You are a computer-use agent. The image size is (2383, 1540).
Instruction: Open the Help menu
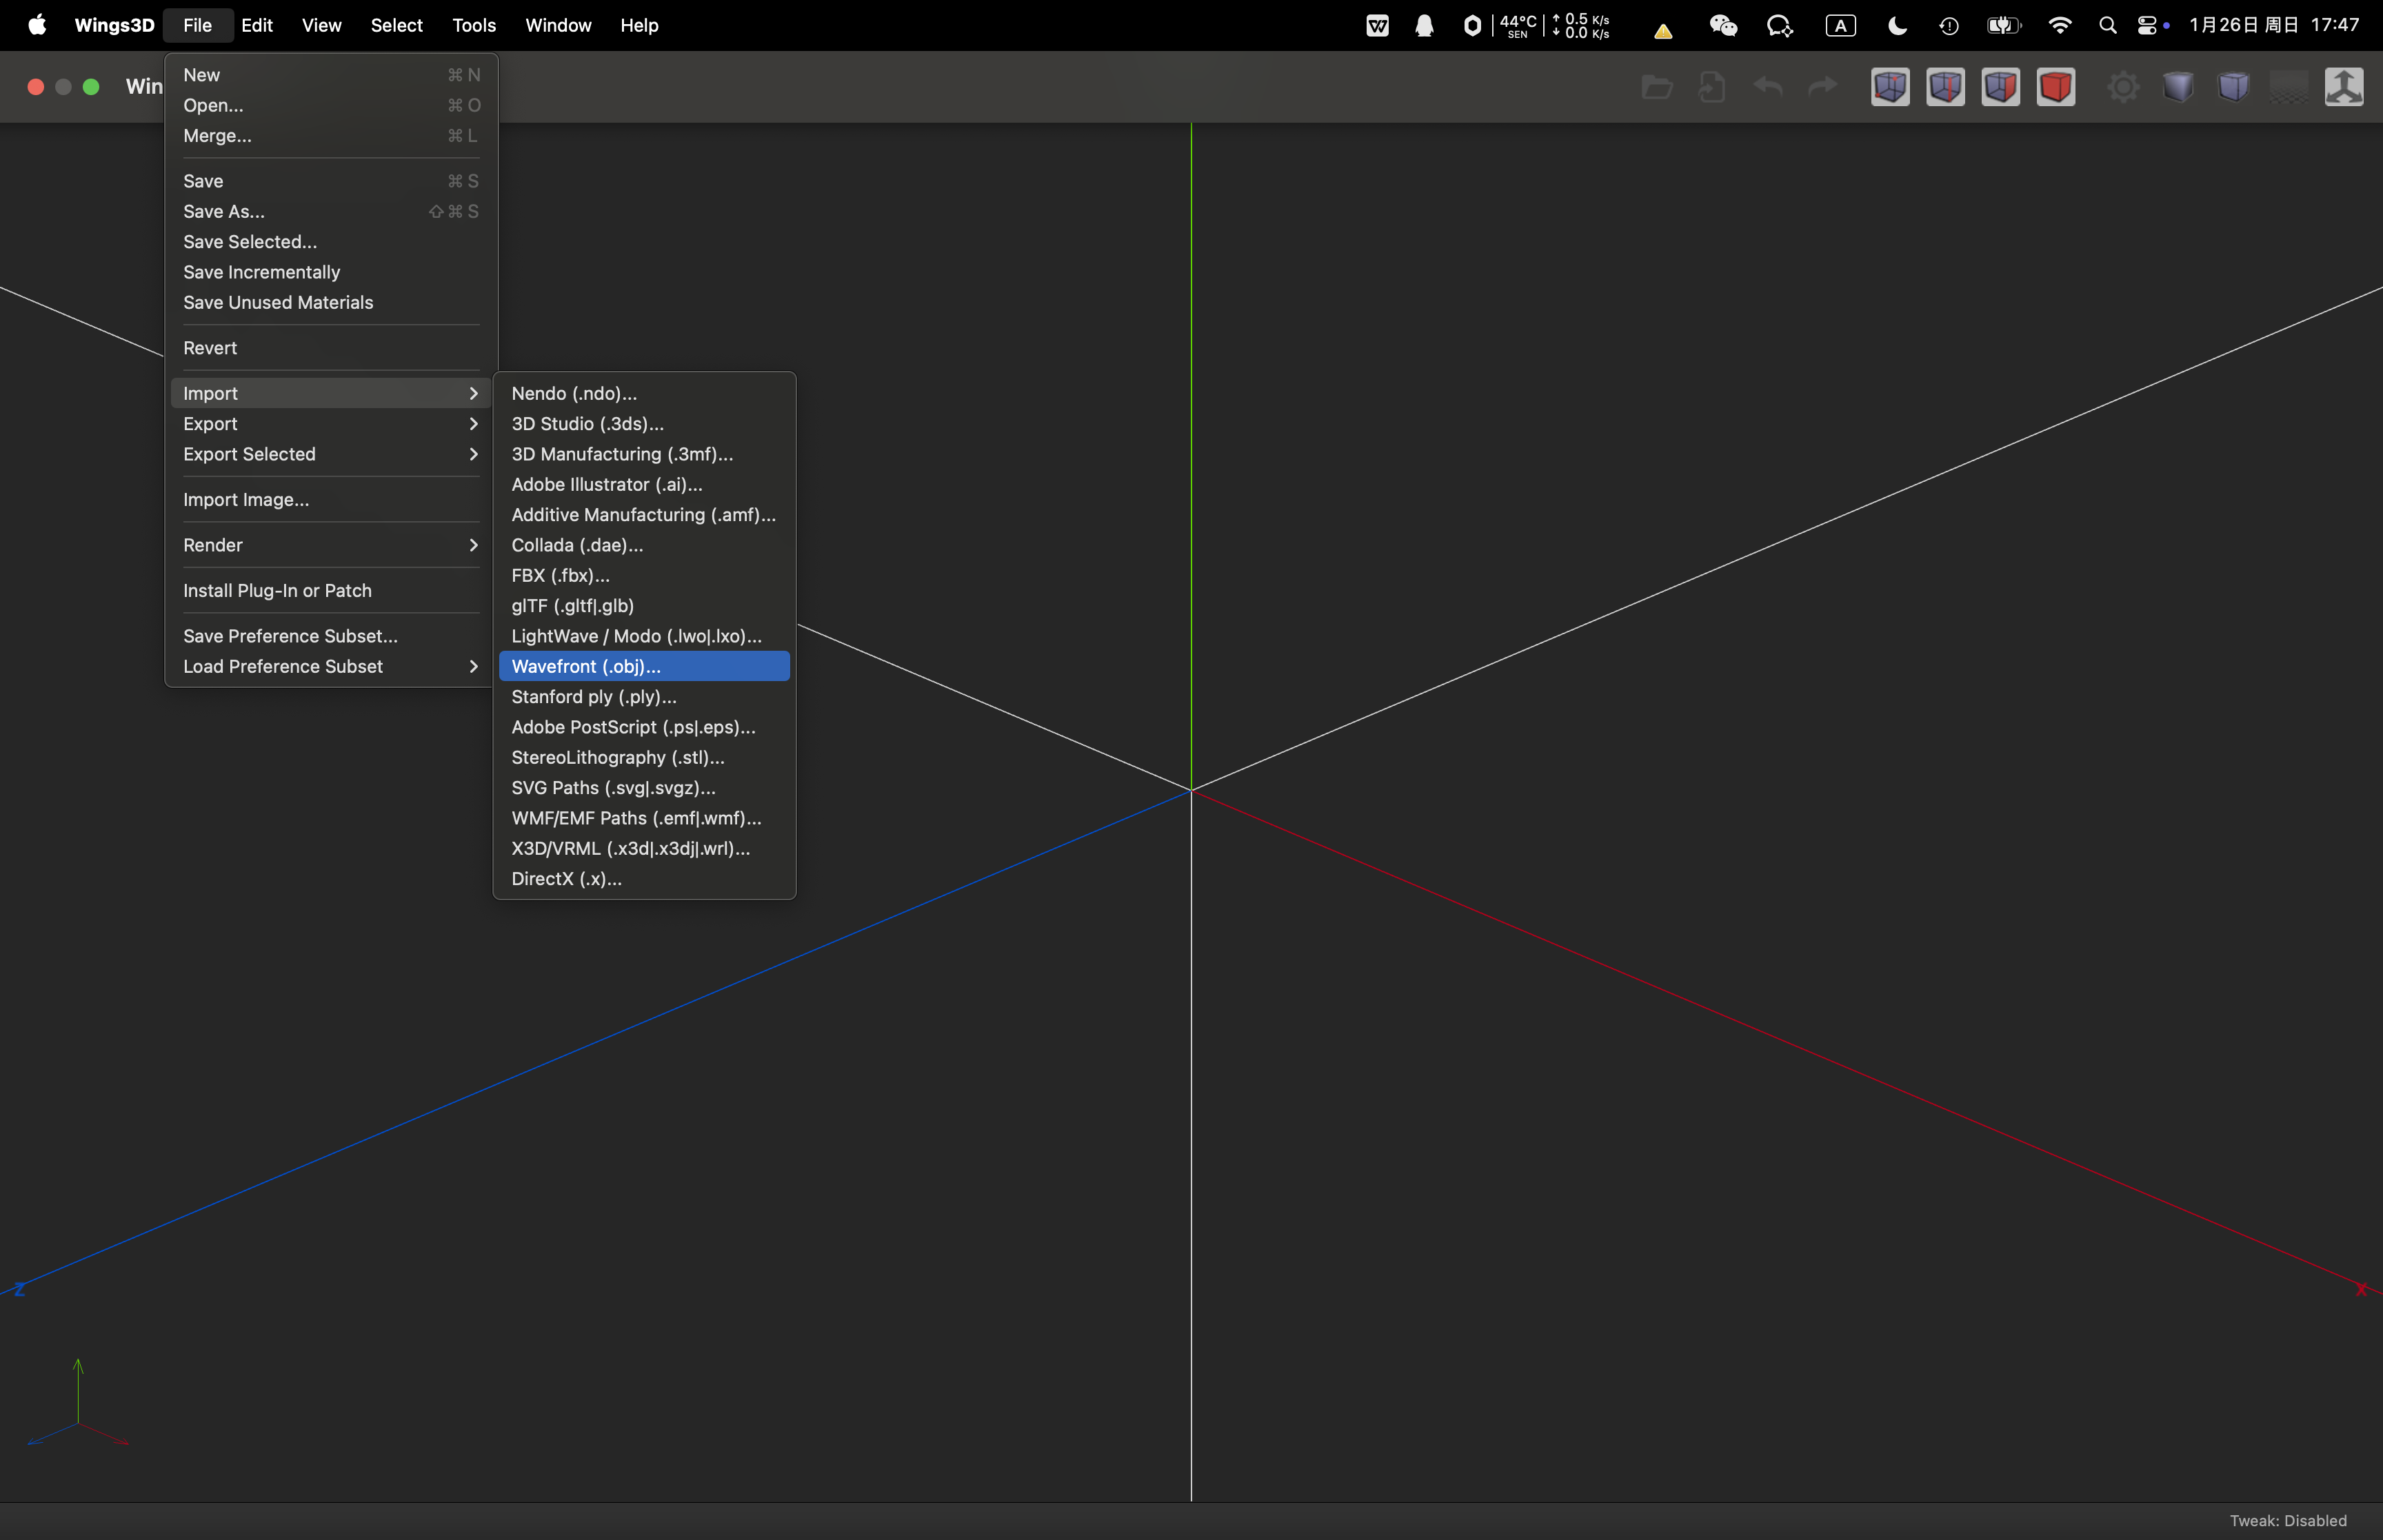(639, 25)
